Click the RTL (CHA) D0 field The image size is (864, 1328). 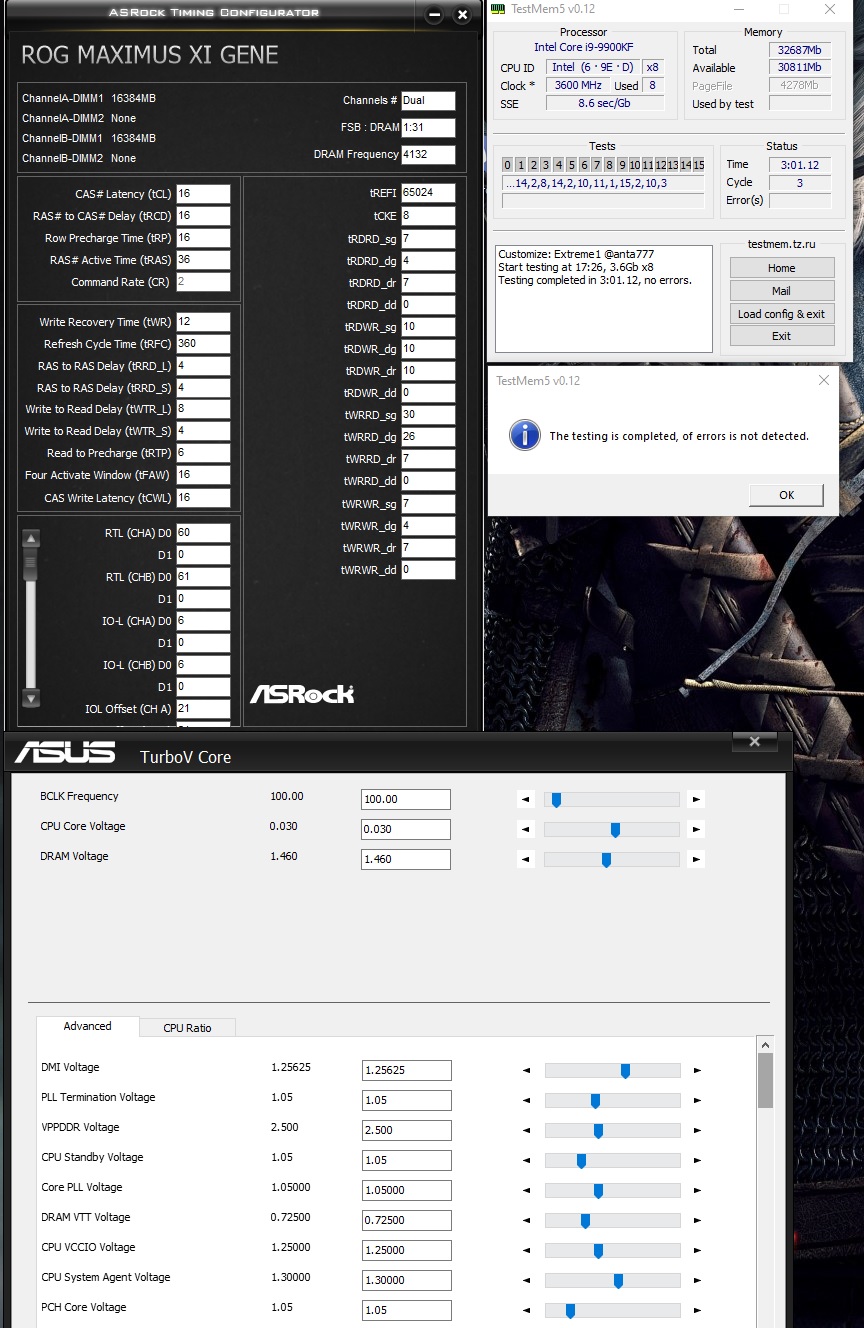[x=203, y=533]
